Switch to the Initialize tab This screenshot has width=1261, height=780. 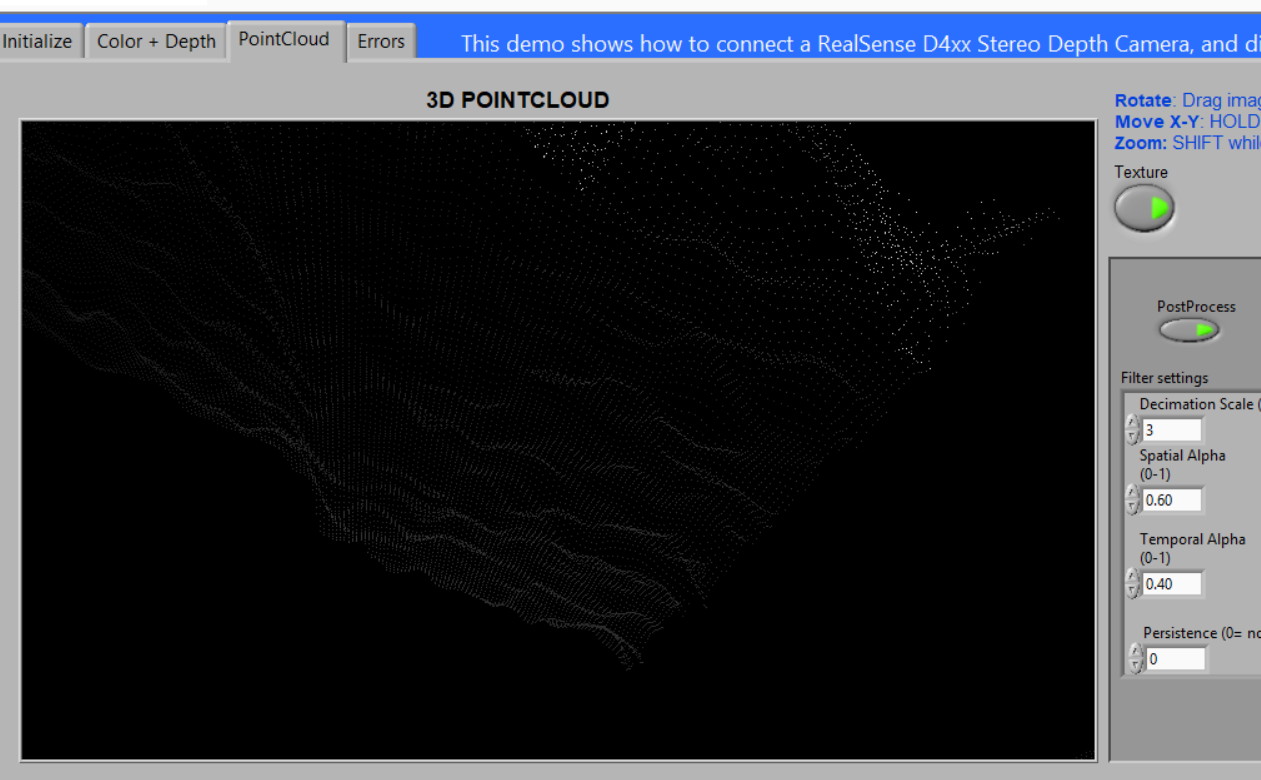point(36,42)
